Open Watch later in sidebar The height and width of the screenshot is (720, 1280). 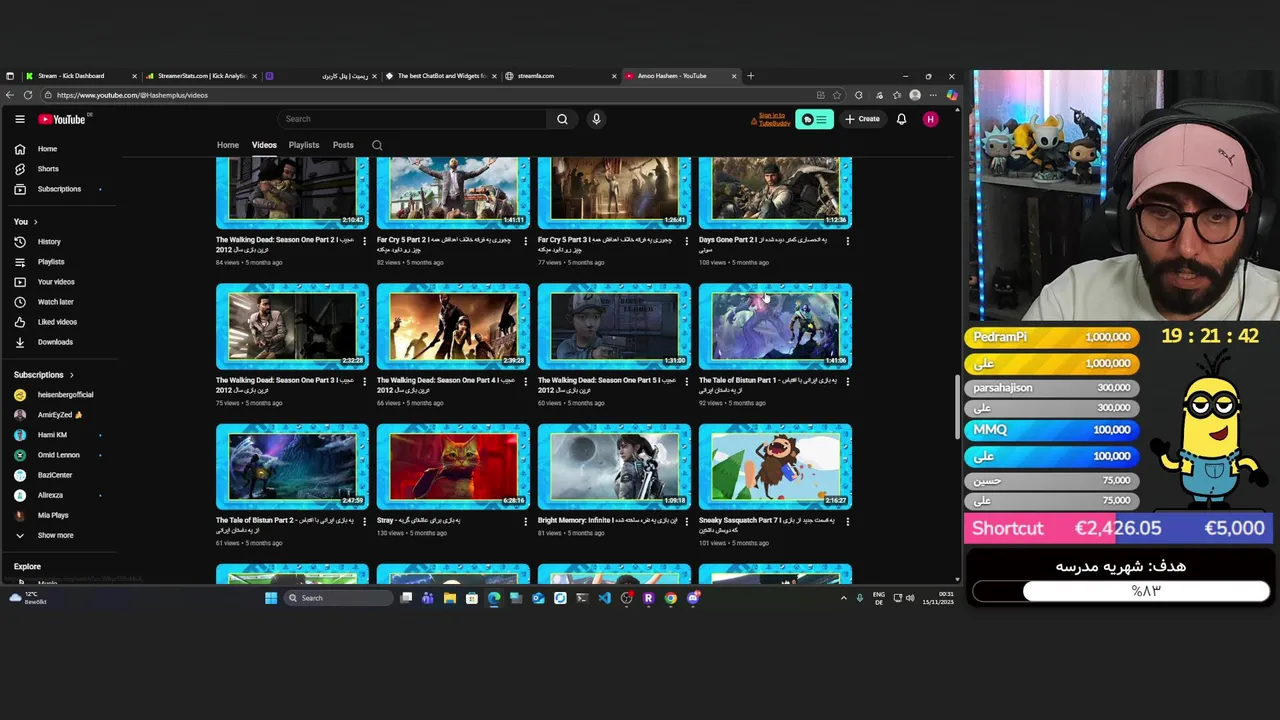pos(55,302)
